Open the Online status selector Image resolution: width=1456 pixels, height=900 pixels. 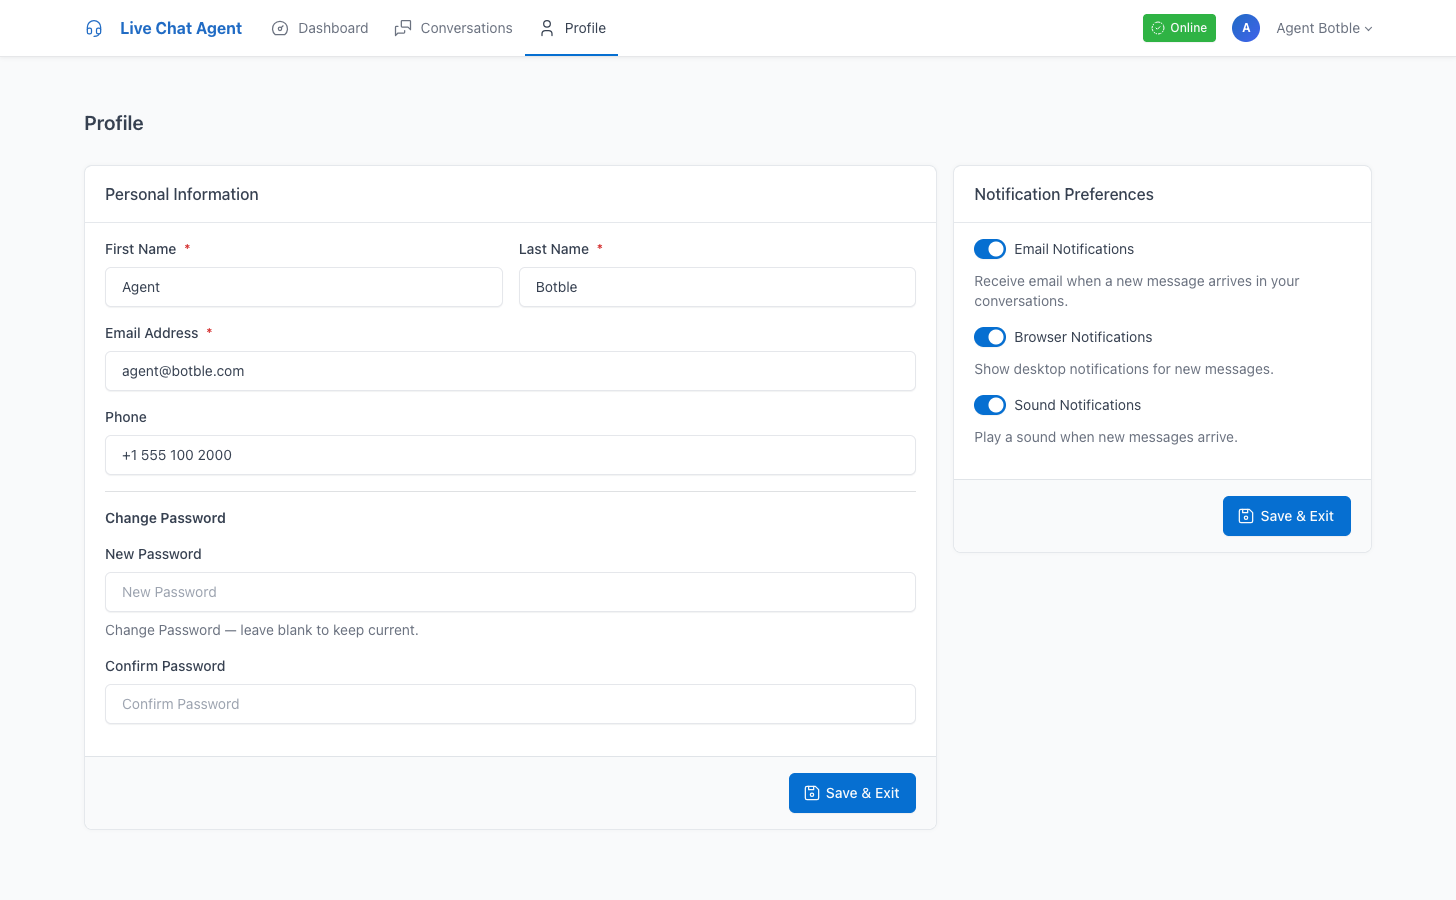(x=1179, y=28)
